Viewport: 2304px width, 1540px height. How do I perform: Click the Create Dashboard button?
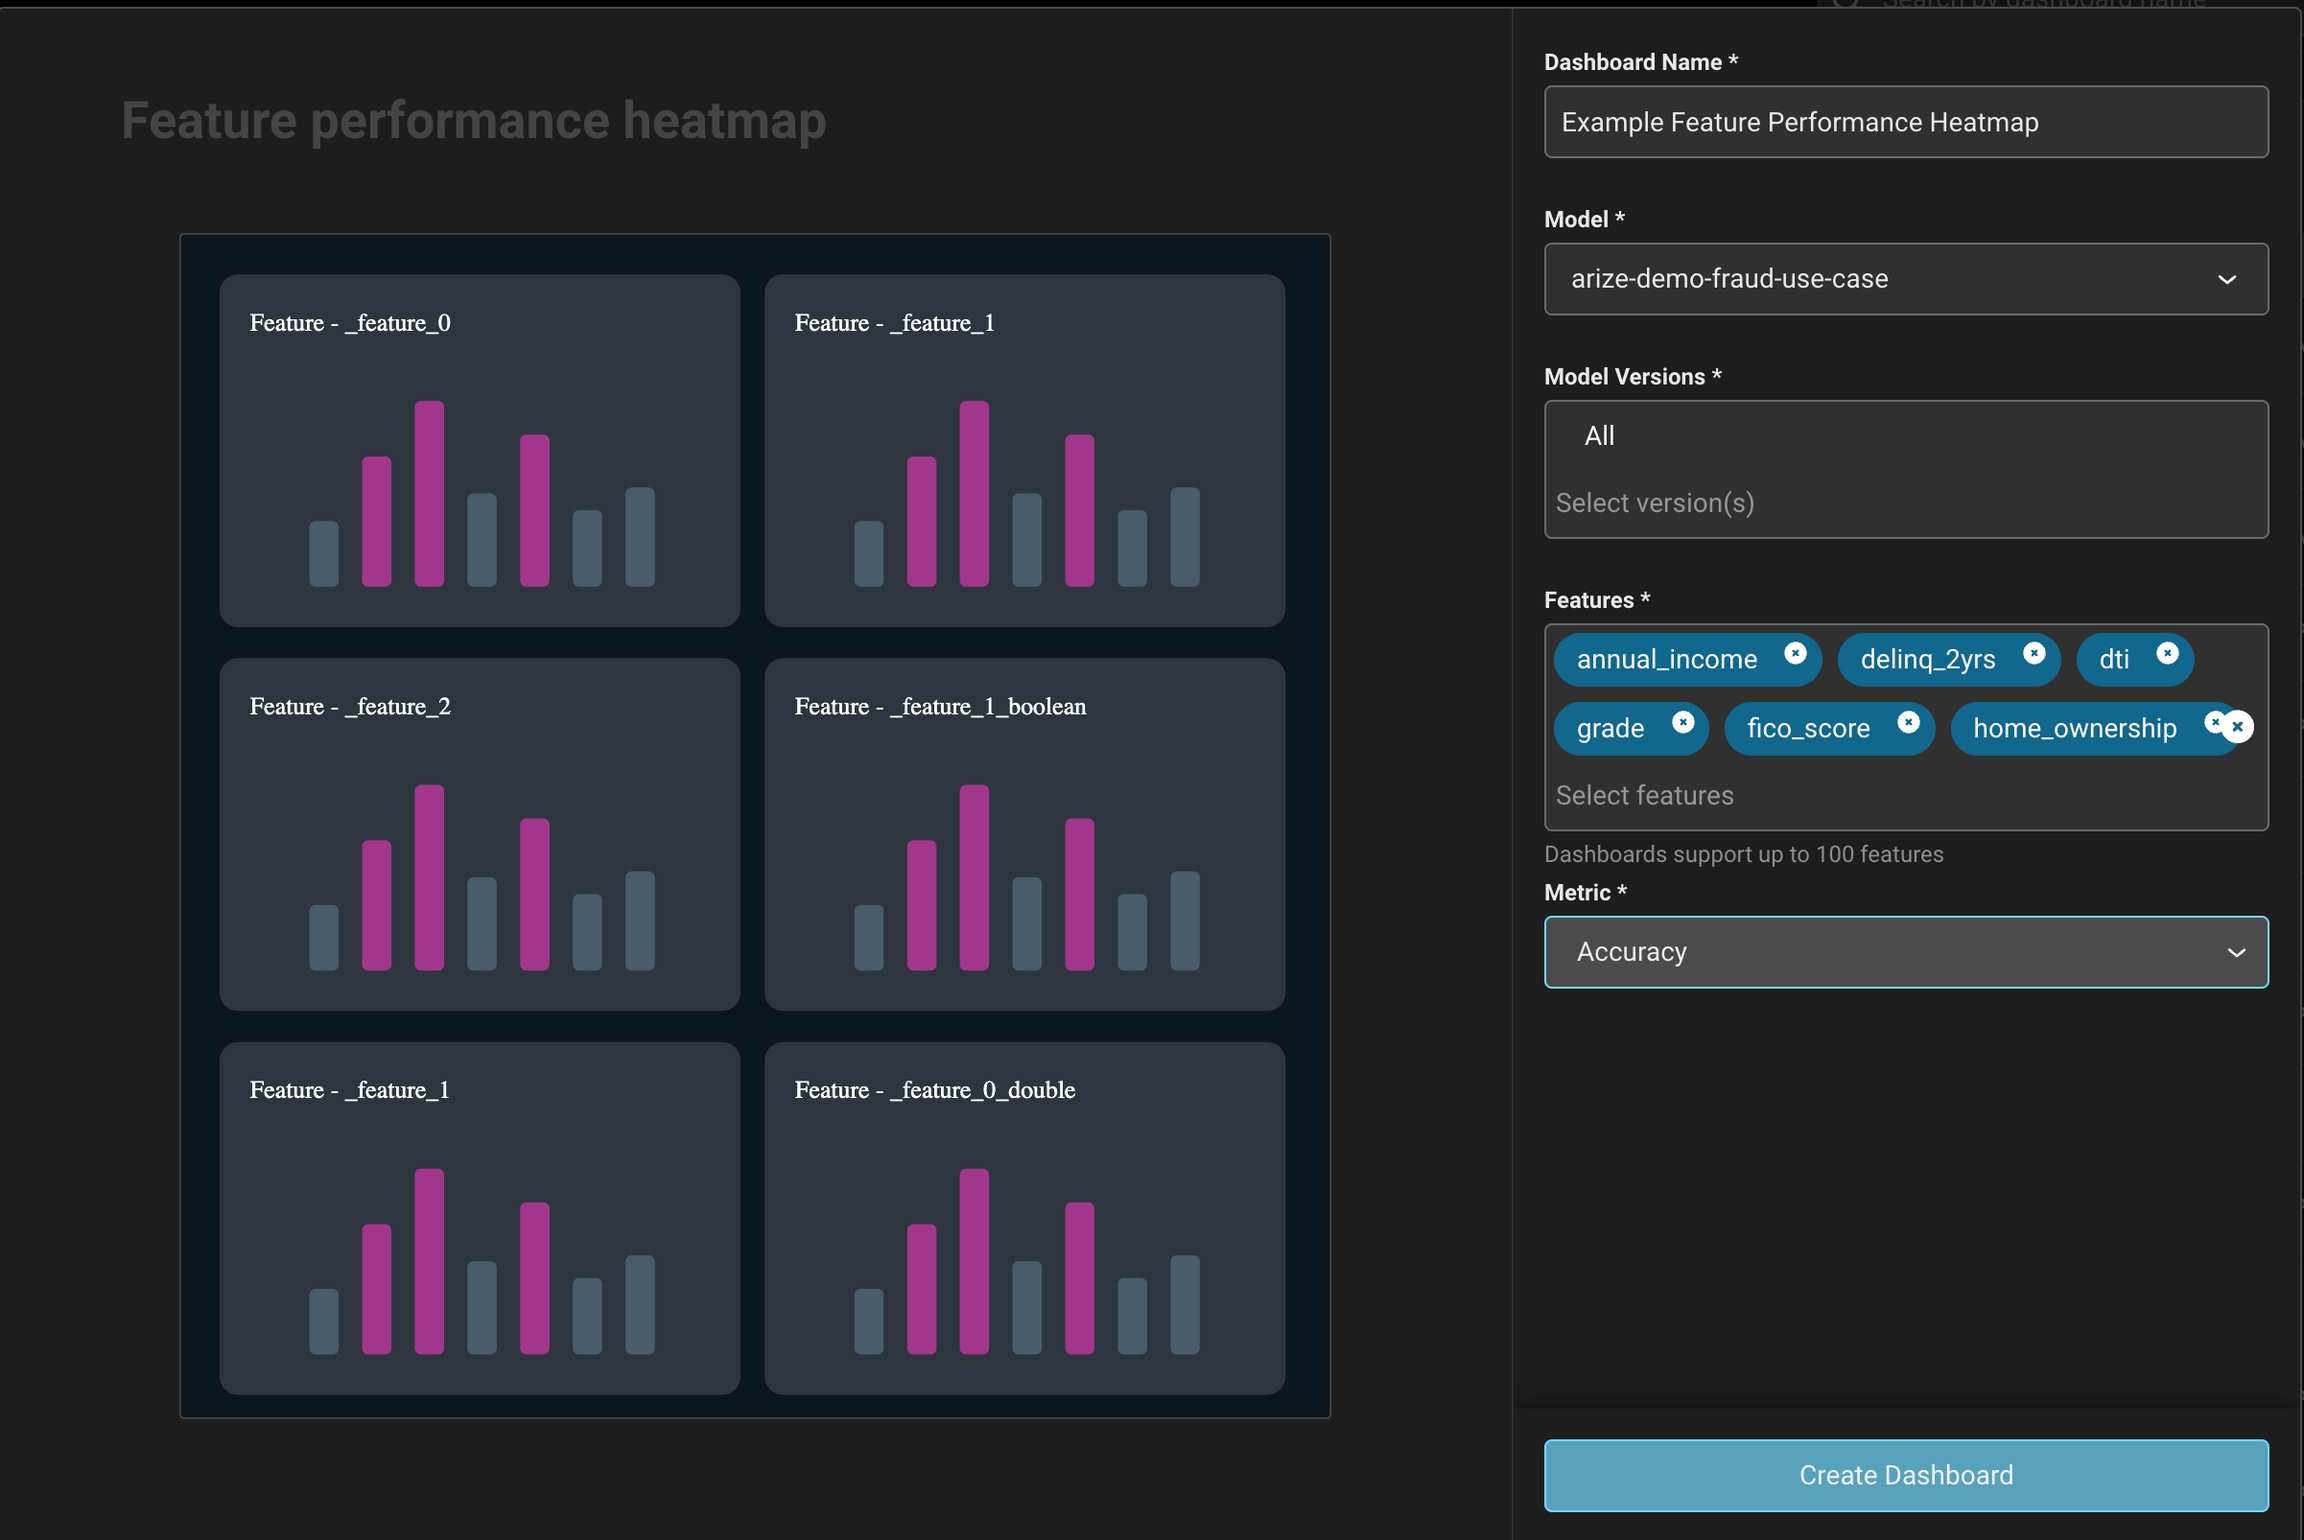point(1905,1475)
